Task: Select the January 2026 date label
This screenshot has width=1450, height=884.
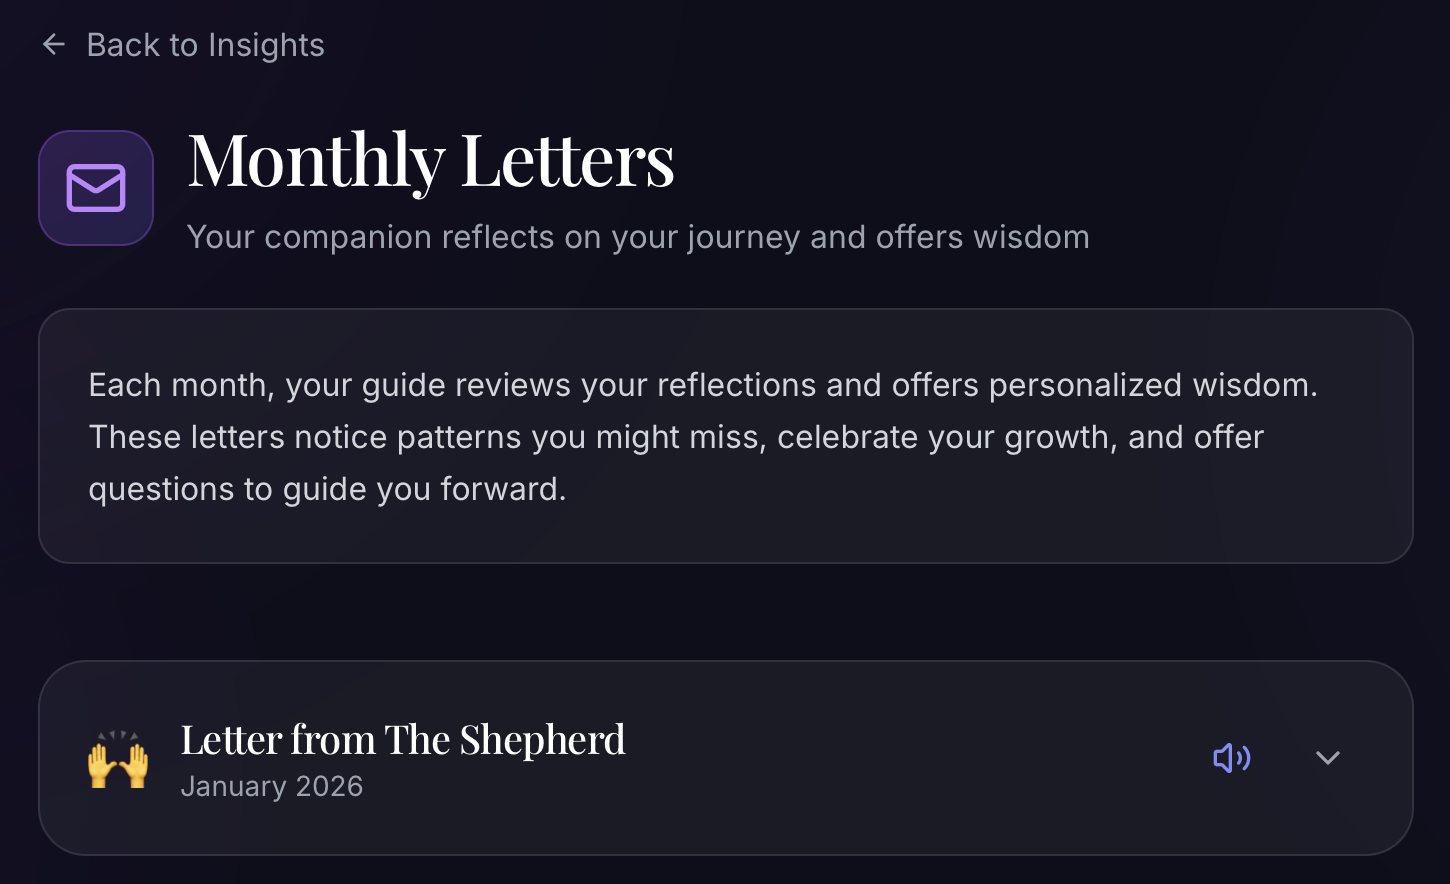Action: (x=272, y=786)
